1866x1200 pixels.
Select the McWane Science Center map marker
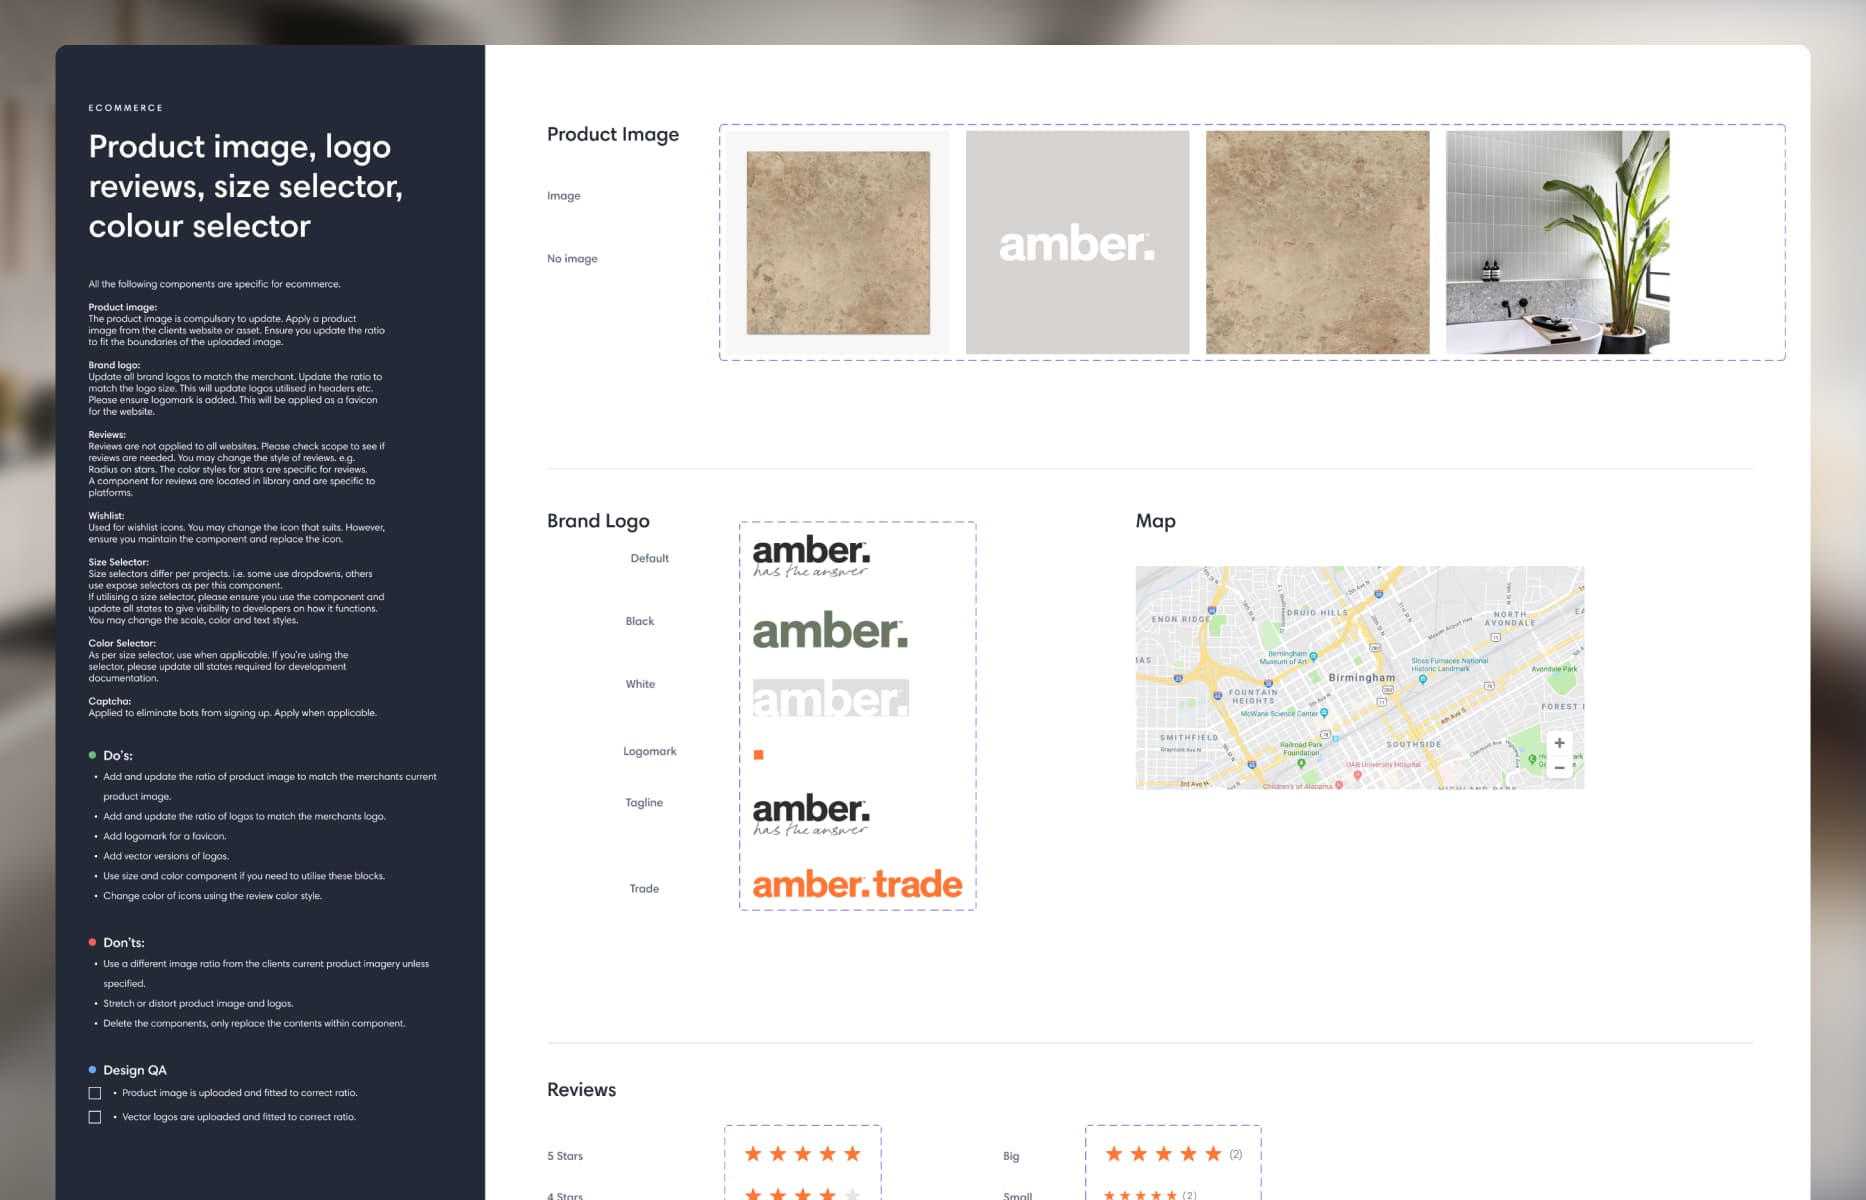[1324, 713]
